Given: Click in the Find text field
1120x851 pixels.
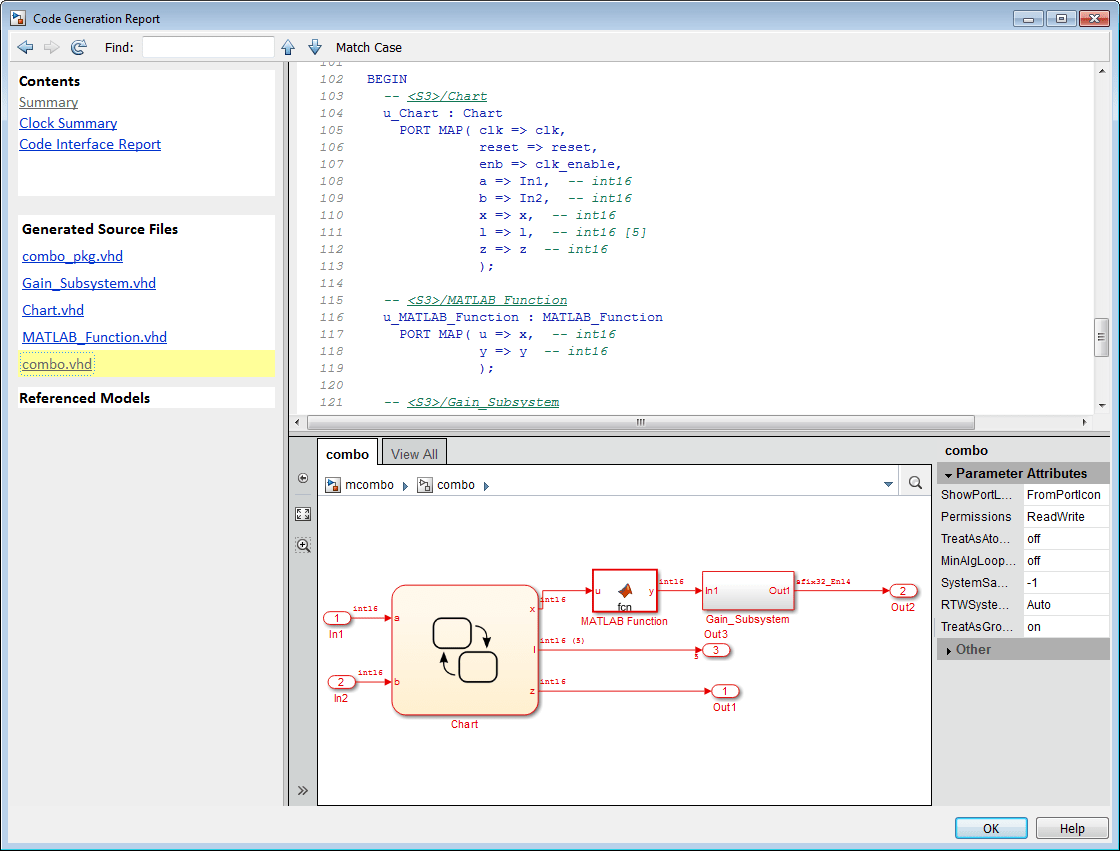Looking at the screenshot, I should click(208, 47).
